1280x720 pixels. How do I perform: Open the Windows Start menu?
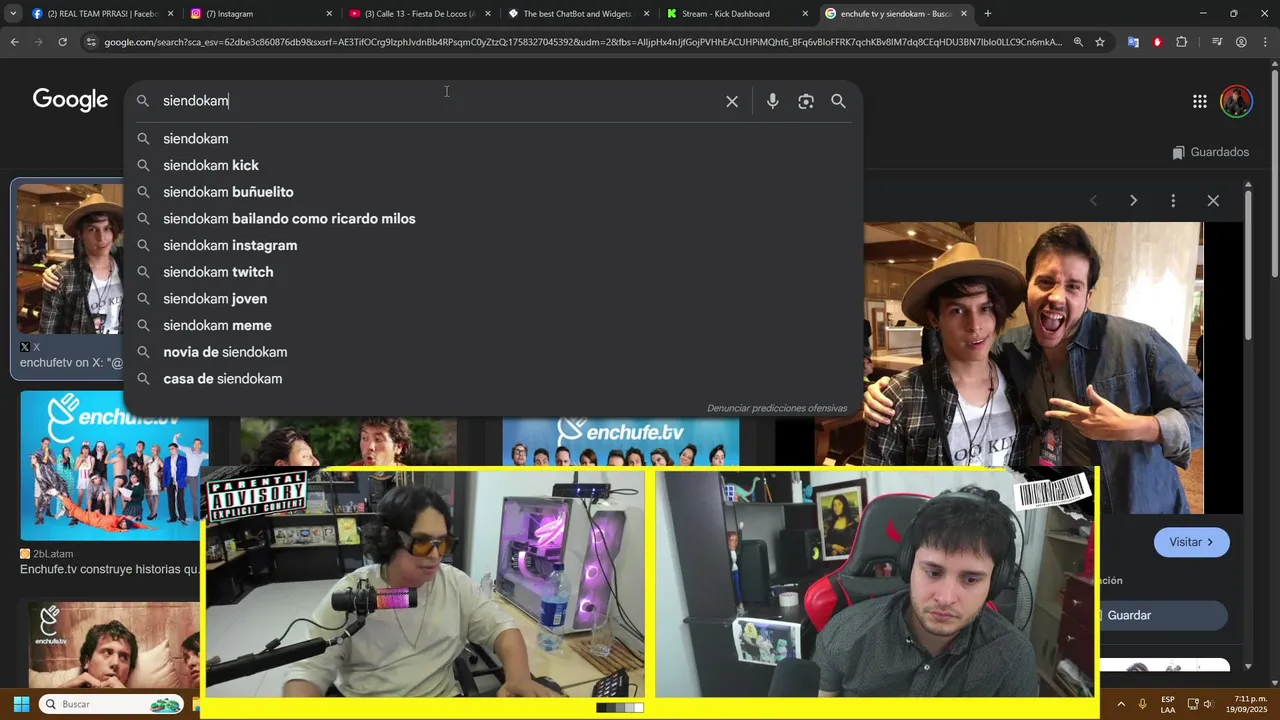[21, 704]
